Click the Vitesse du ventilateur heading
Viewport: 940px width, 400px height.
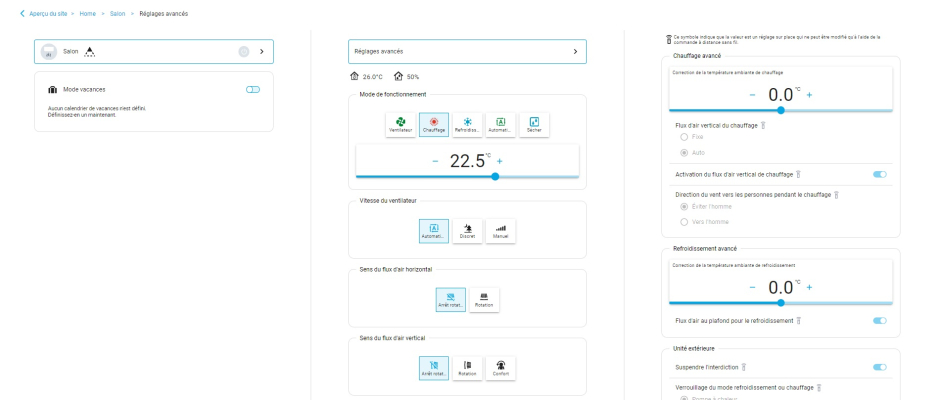tap(388, 200)
